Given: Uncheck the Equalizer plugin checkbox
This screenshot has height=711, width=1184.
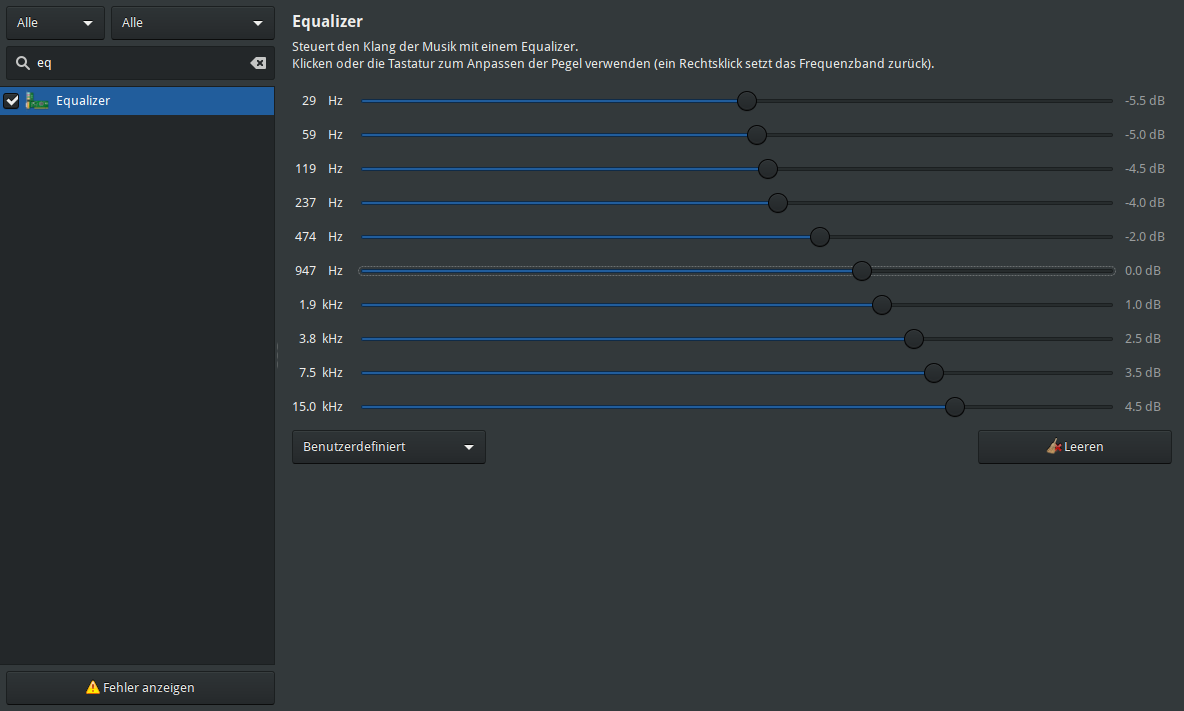Looking at the screenshot, I should [11, 100].
